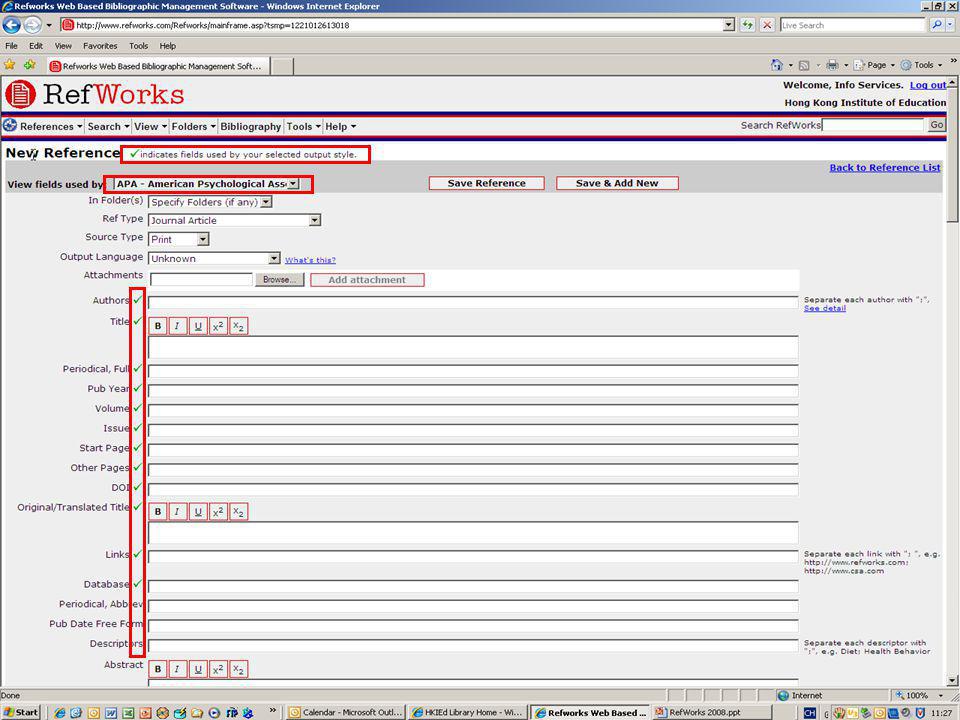Click into the Search RefWorks box
This screenshot has height=720, width=960.
coord(872,125)
